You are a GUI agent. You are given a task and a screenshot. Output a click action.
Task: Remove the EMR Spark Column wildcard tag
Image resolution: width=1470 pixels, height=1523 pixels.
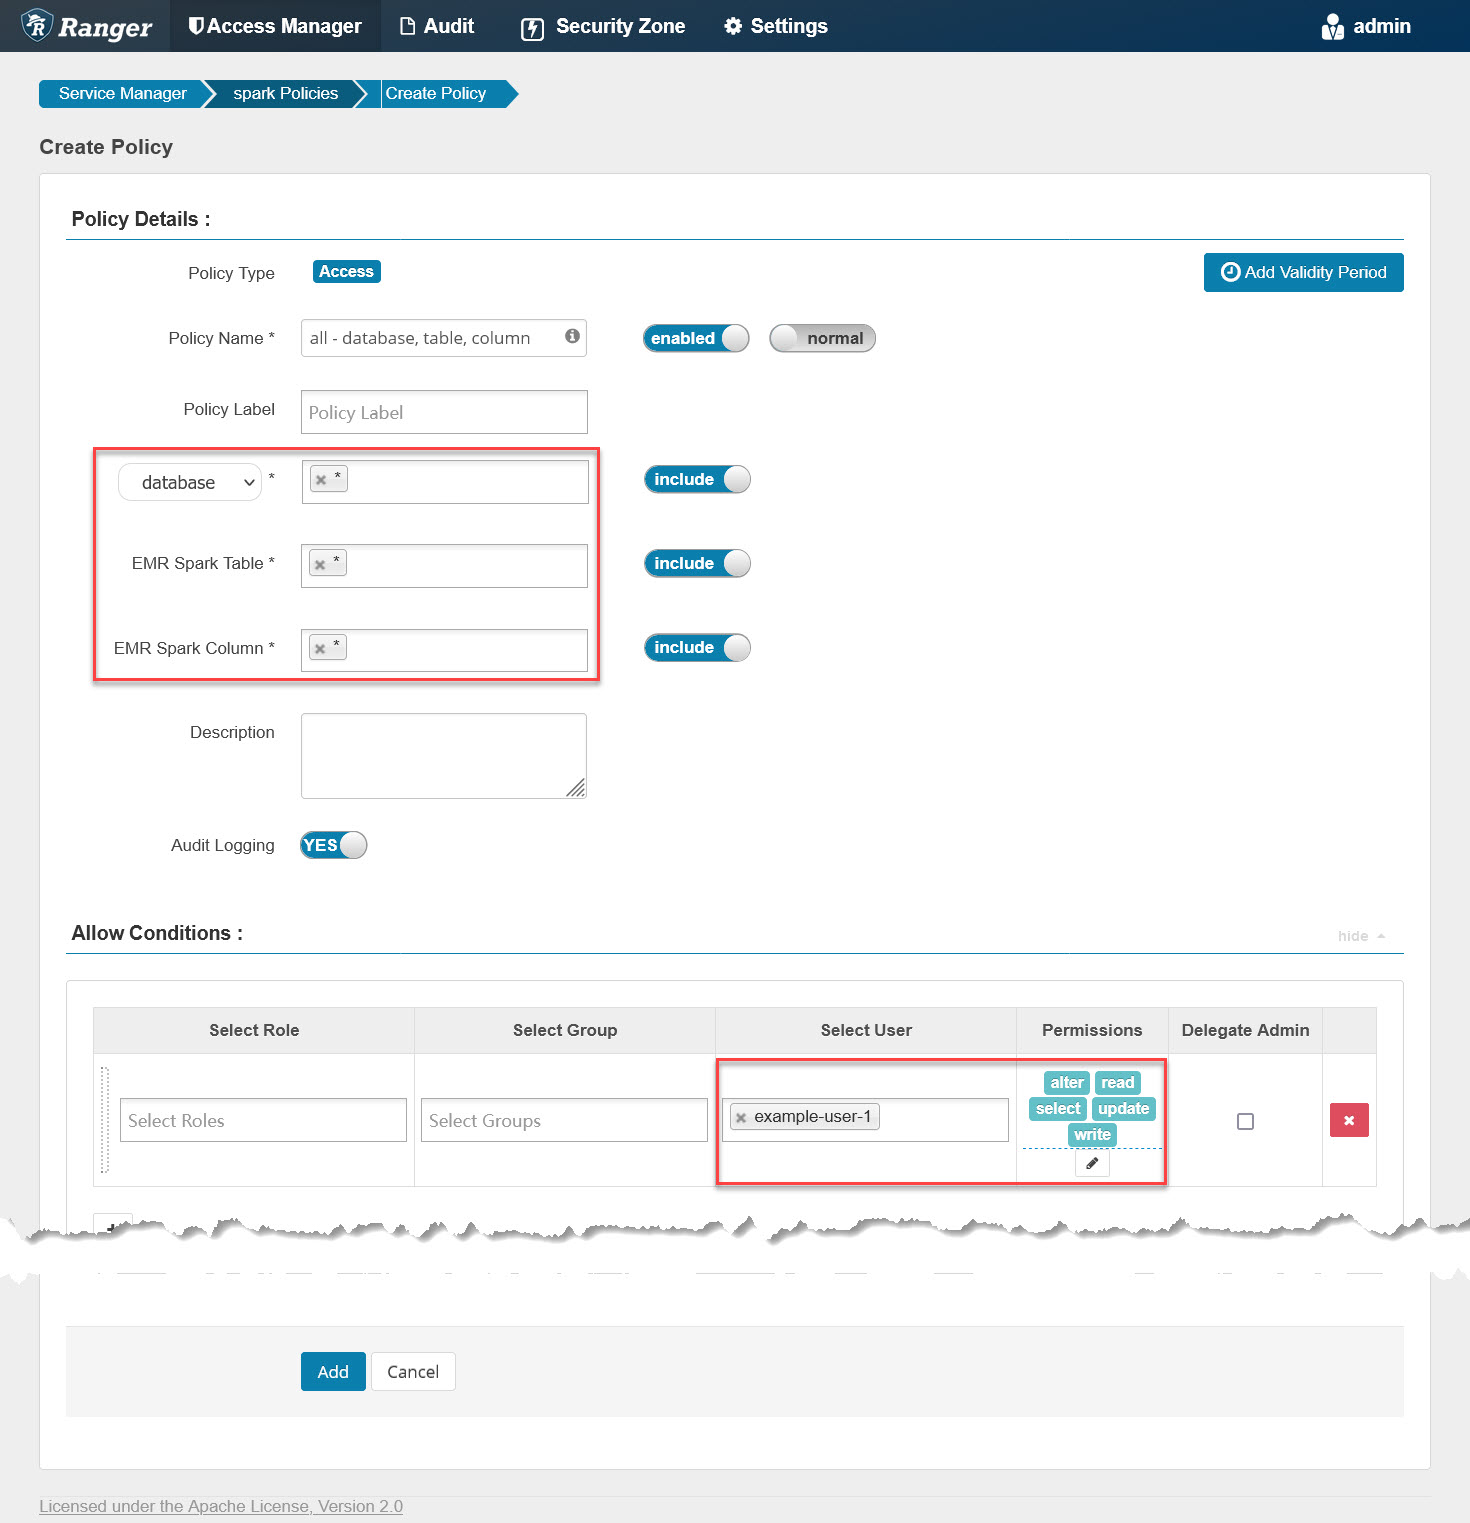pos(320,649)
